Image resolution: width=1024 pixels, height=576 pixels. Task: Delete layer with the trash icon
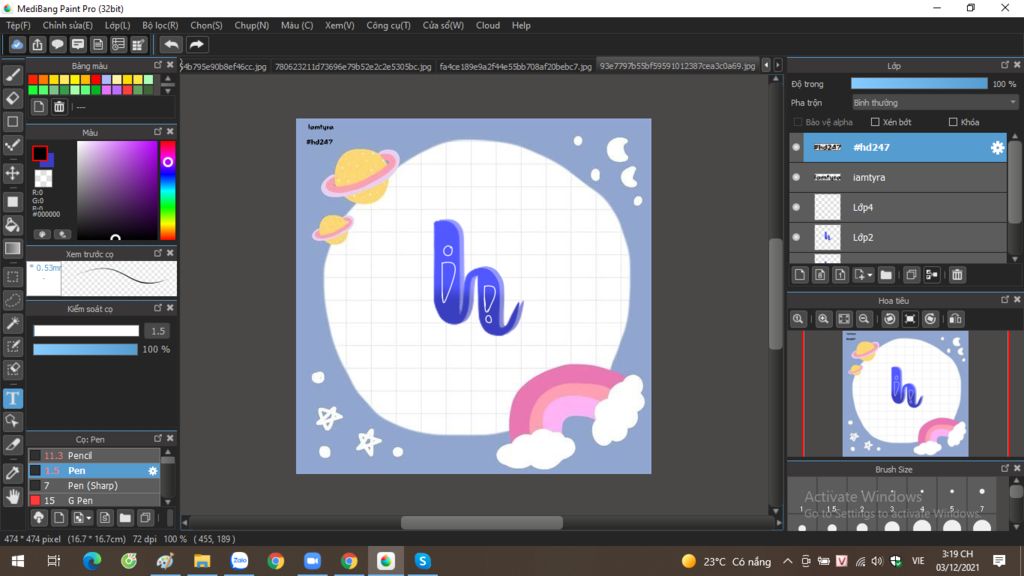(x=957, y=275)
